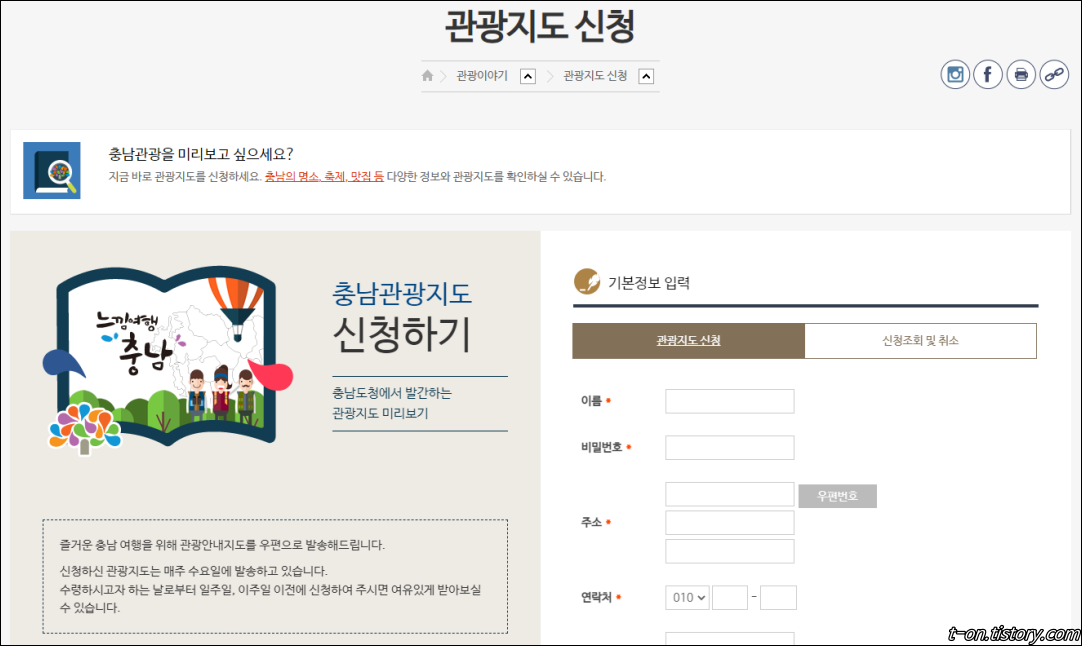Share page via Facebook icon
Screen dimensions: 1082x646
988,75
